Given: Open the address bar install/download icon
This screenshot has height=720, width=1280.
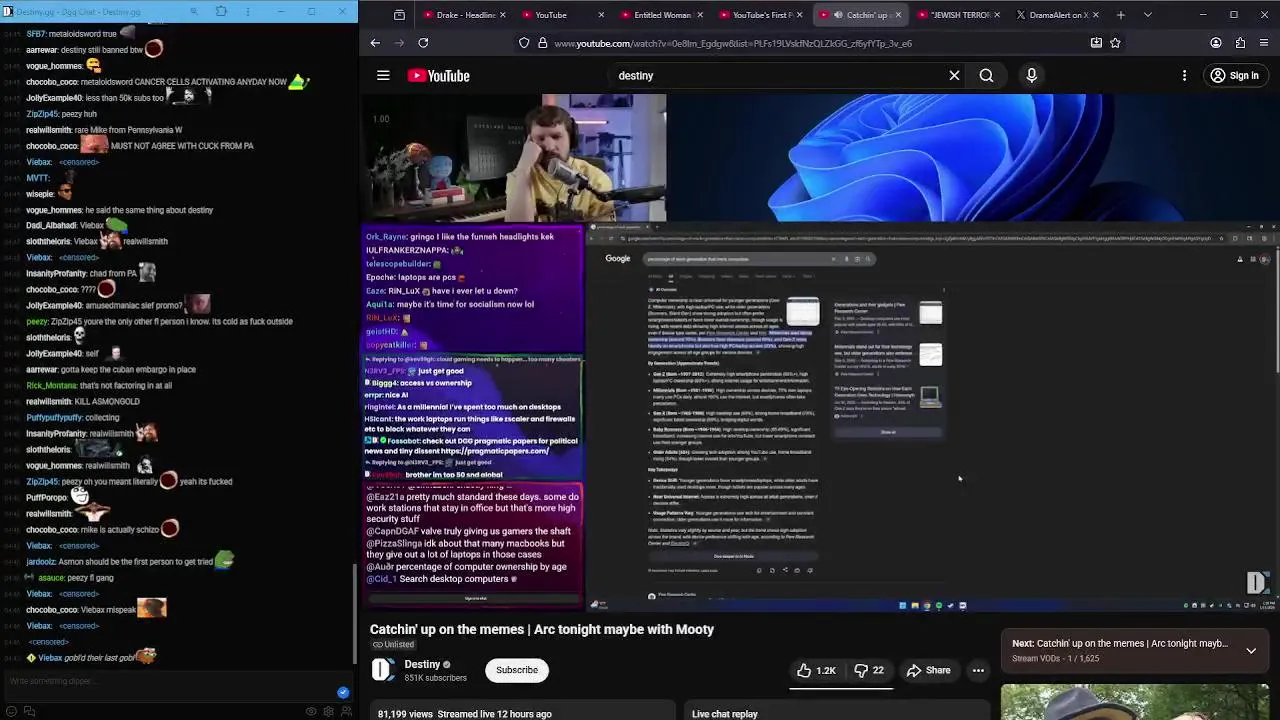Looking at the screenshot, I should pos(1096,43).
